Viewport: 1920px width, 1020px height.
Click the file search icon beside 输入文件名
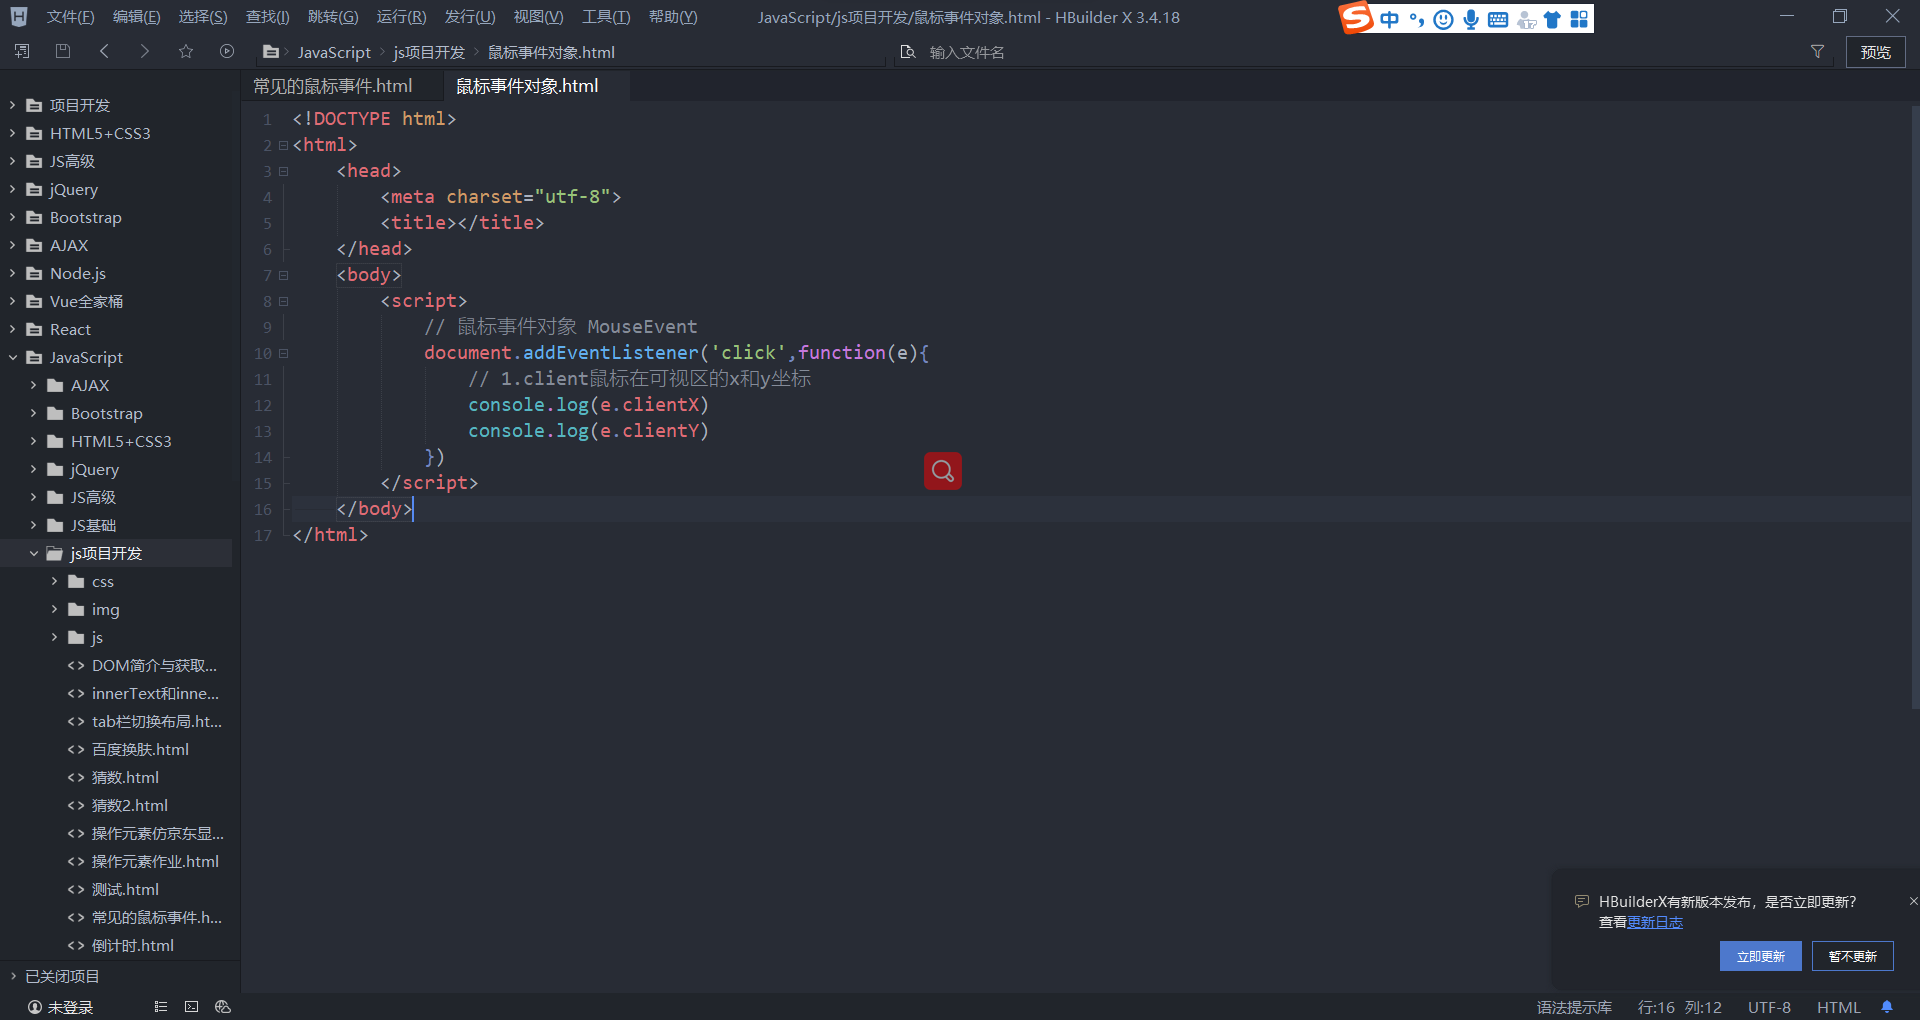[908, 52]
